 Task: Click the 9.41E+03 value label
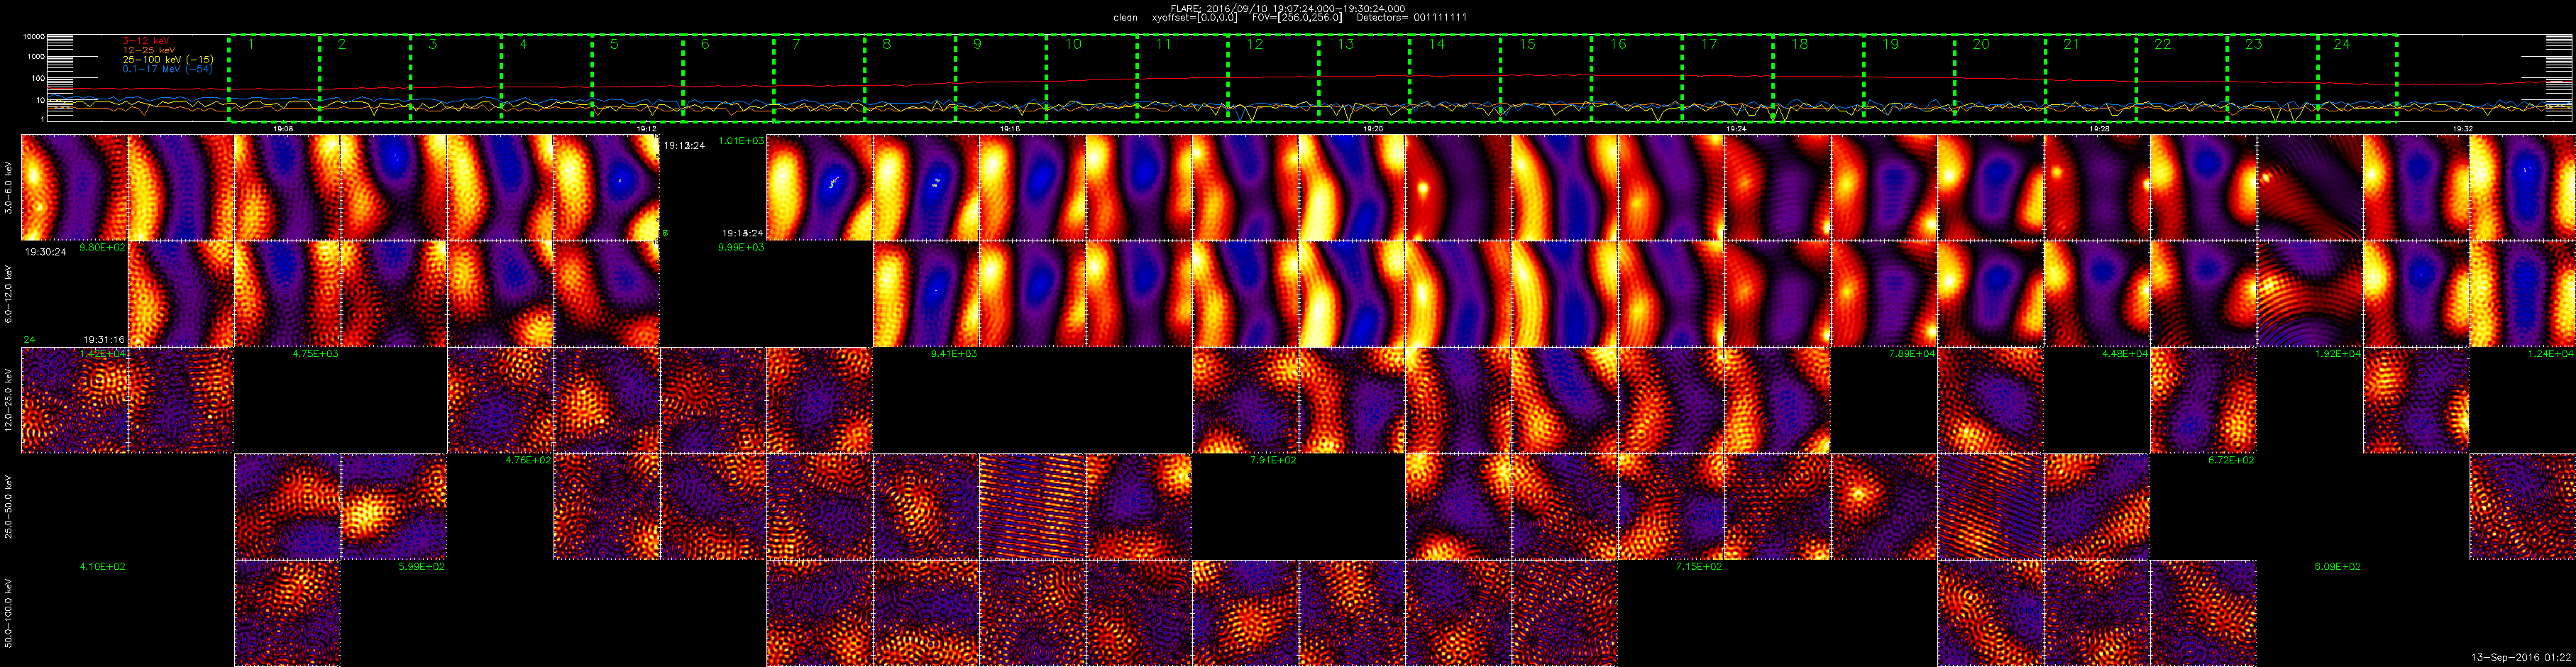coord(954,353)
